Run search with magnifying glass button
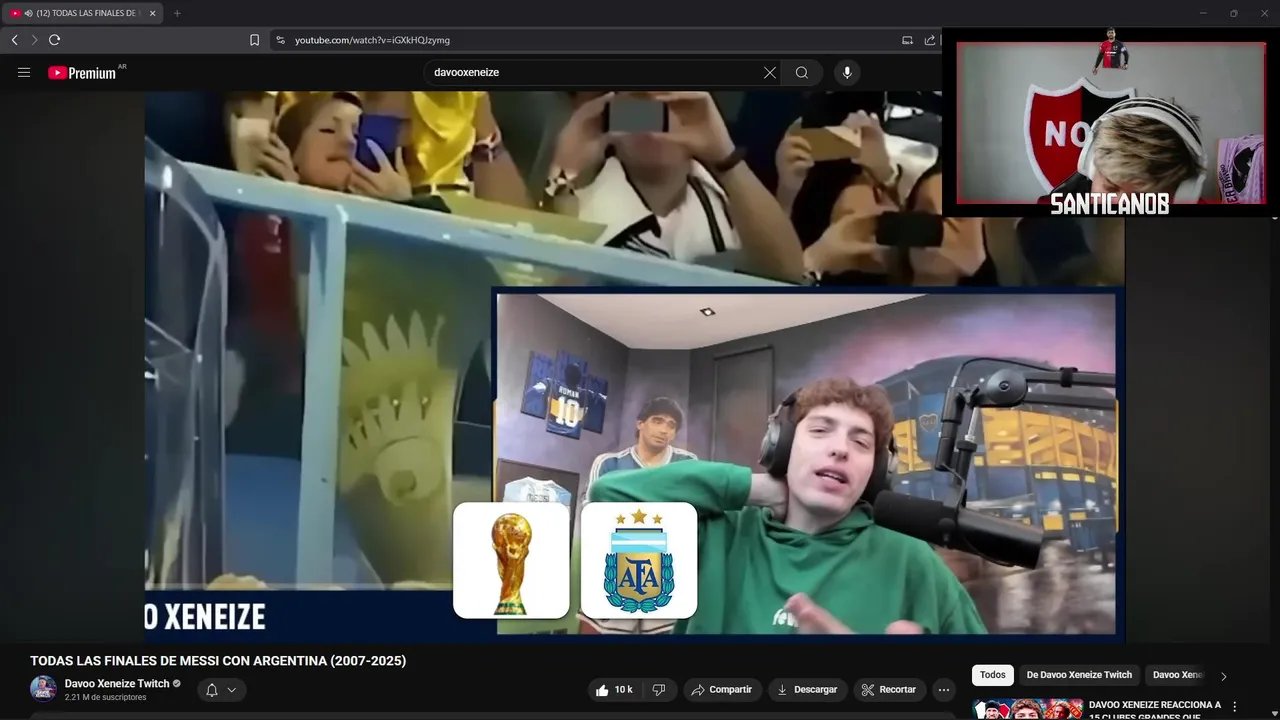Viewport: 1280px width, 720px height. [802, 72]
